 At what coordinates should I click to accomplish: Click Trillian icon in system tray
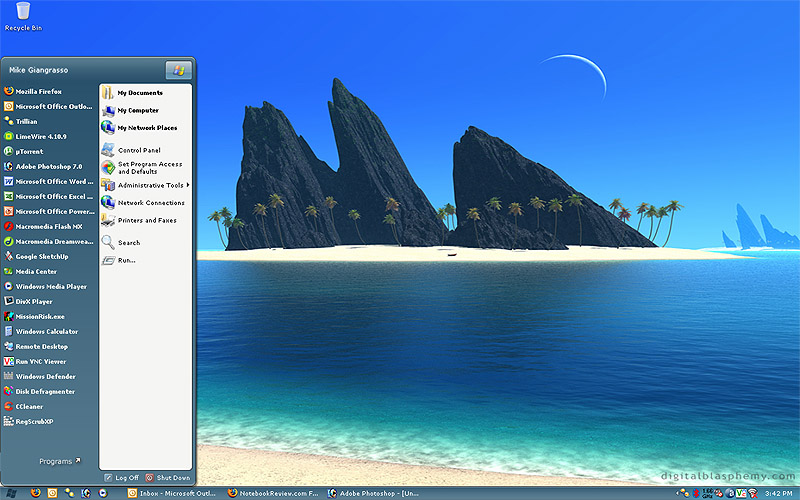pyautogui.click(x=685, y=493)
